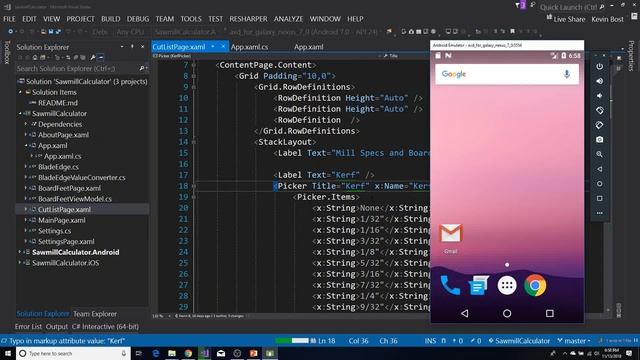640x360 pixels.
Task: Open the Properties side panel
Action: click(631, 56)
